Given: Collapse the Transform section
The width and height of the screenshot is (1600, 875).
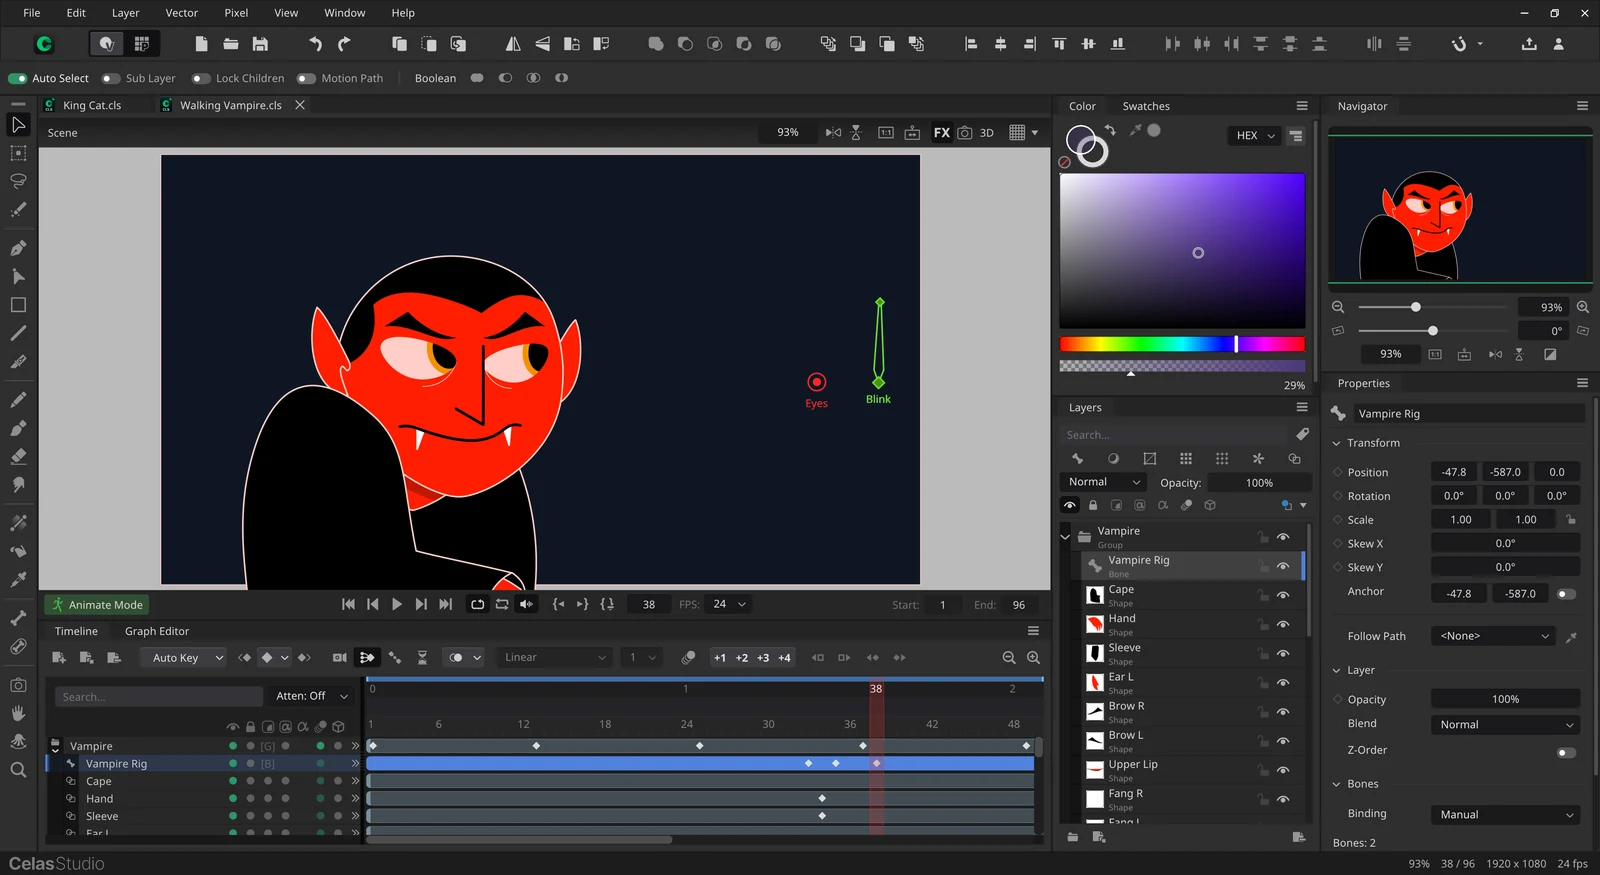Looking at the screenshot, I should (x=1337, y=443).
